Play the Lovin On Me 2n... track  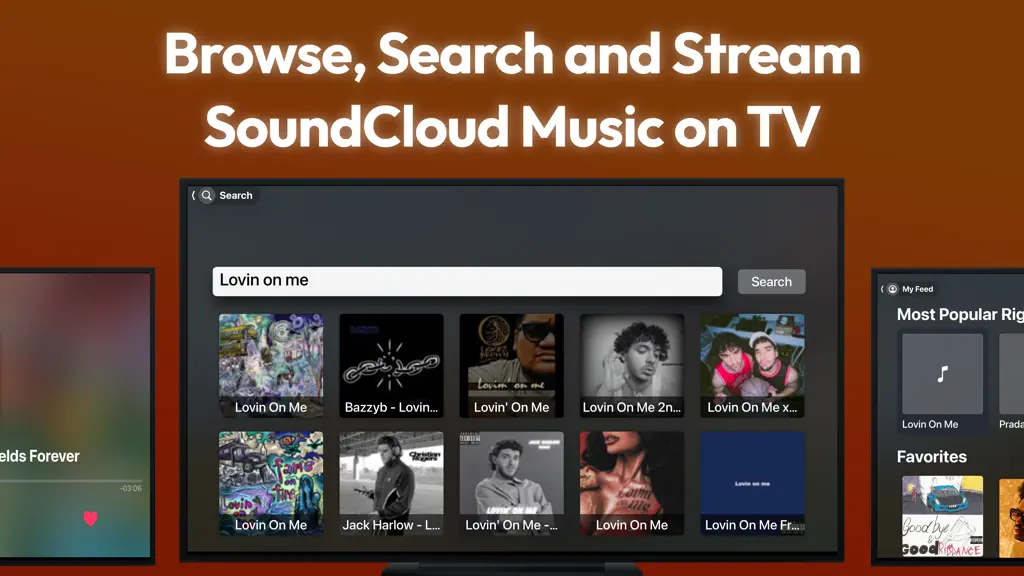pos(632,365)
